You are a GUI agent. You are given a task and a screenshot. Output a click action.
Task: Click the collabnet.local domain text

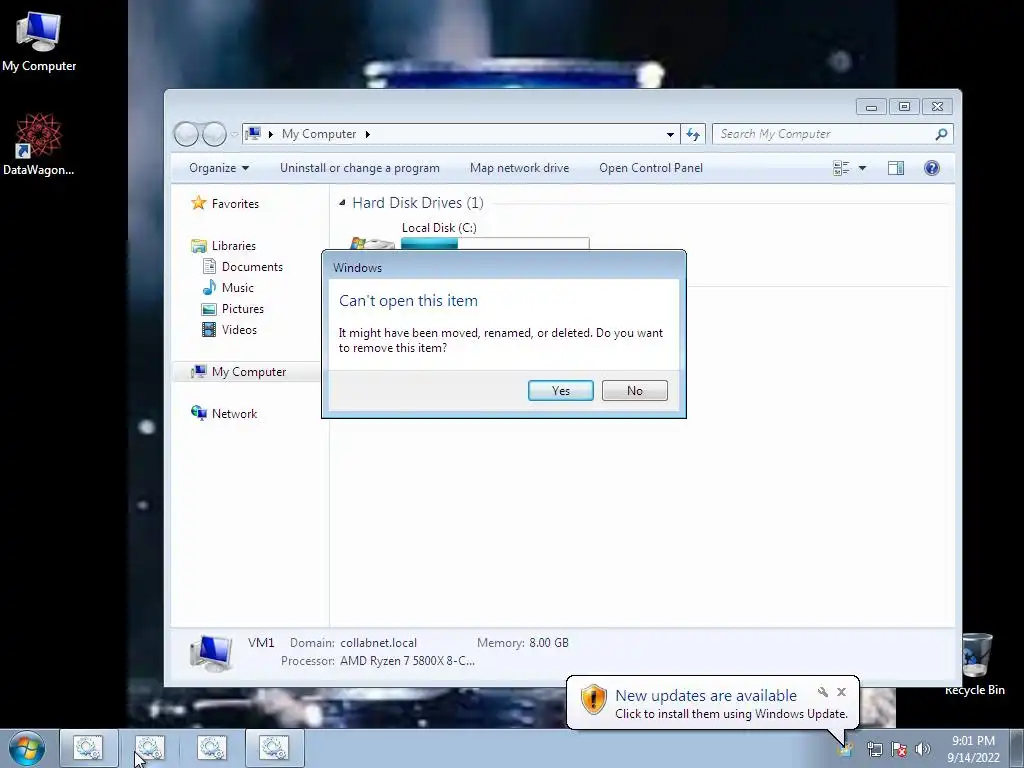[378, 643]
